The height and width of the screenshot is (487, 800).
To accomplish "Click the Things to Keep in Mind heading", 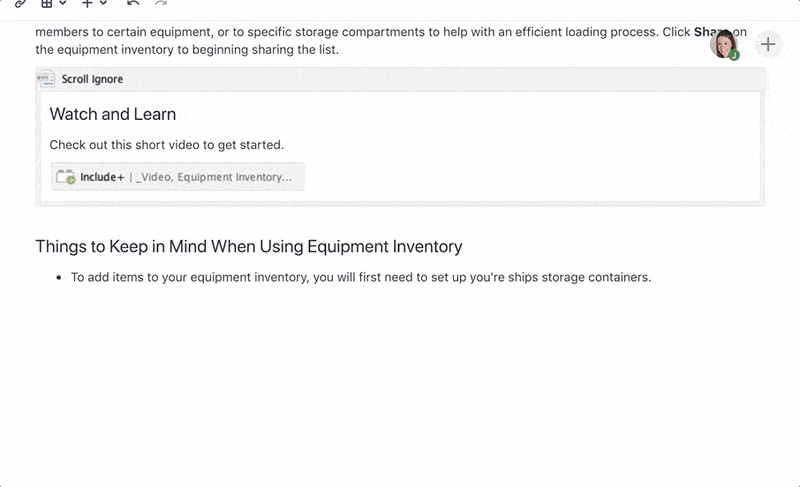I will pyautogui.click(x=248, y=246).
